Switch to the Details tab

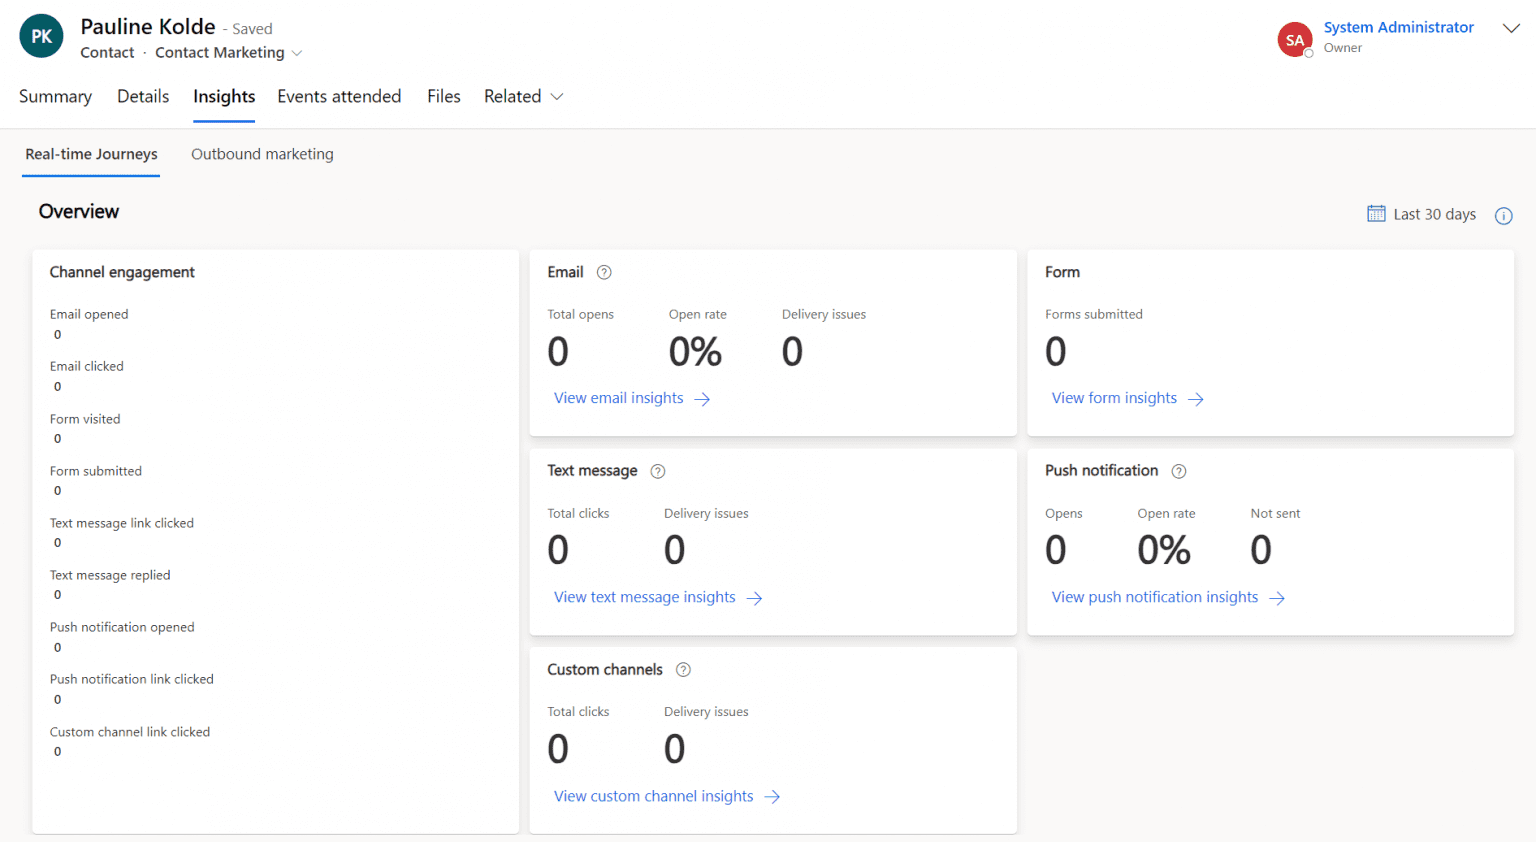click(x=142, y=96)
